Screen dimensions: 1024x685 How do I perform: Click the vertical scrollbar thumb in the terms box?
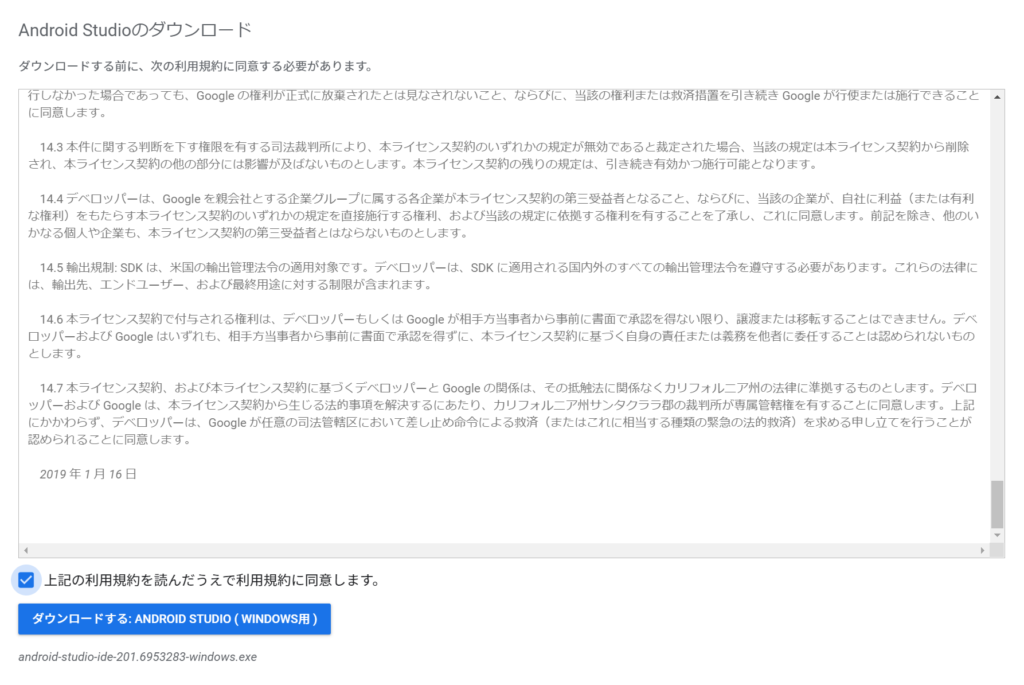click(997, 504)
